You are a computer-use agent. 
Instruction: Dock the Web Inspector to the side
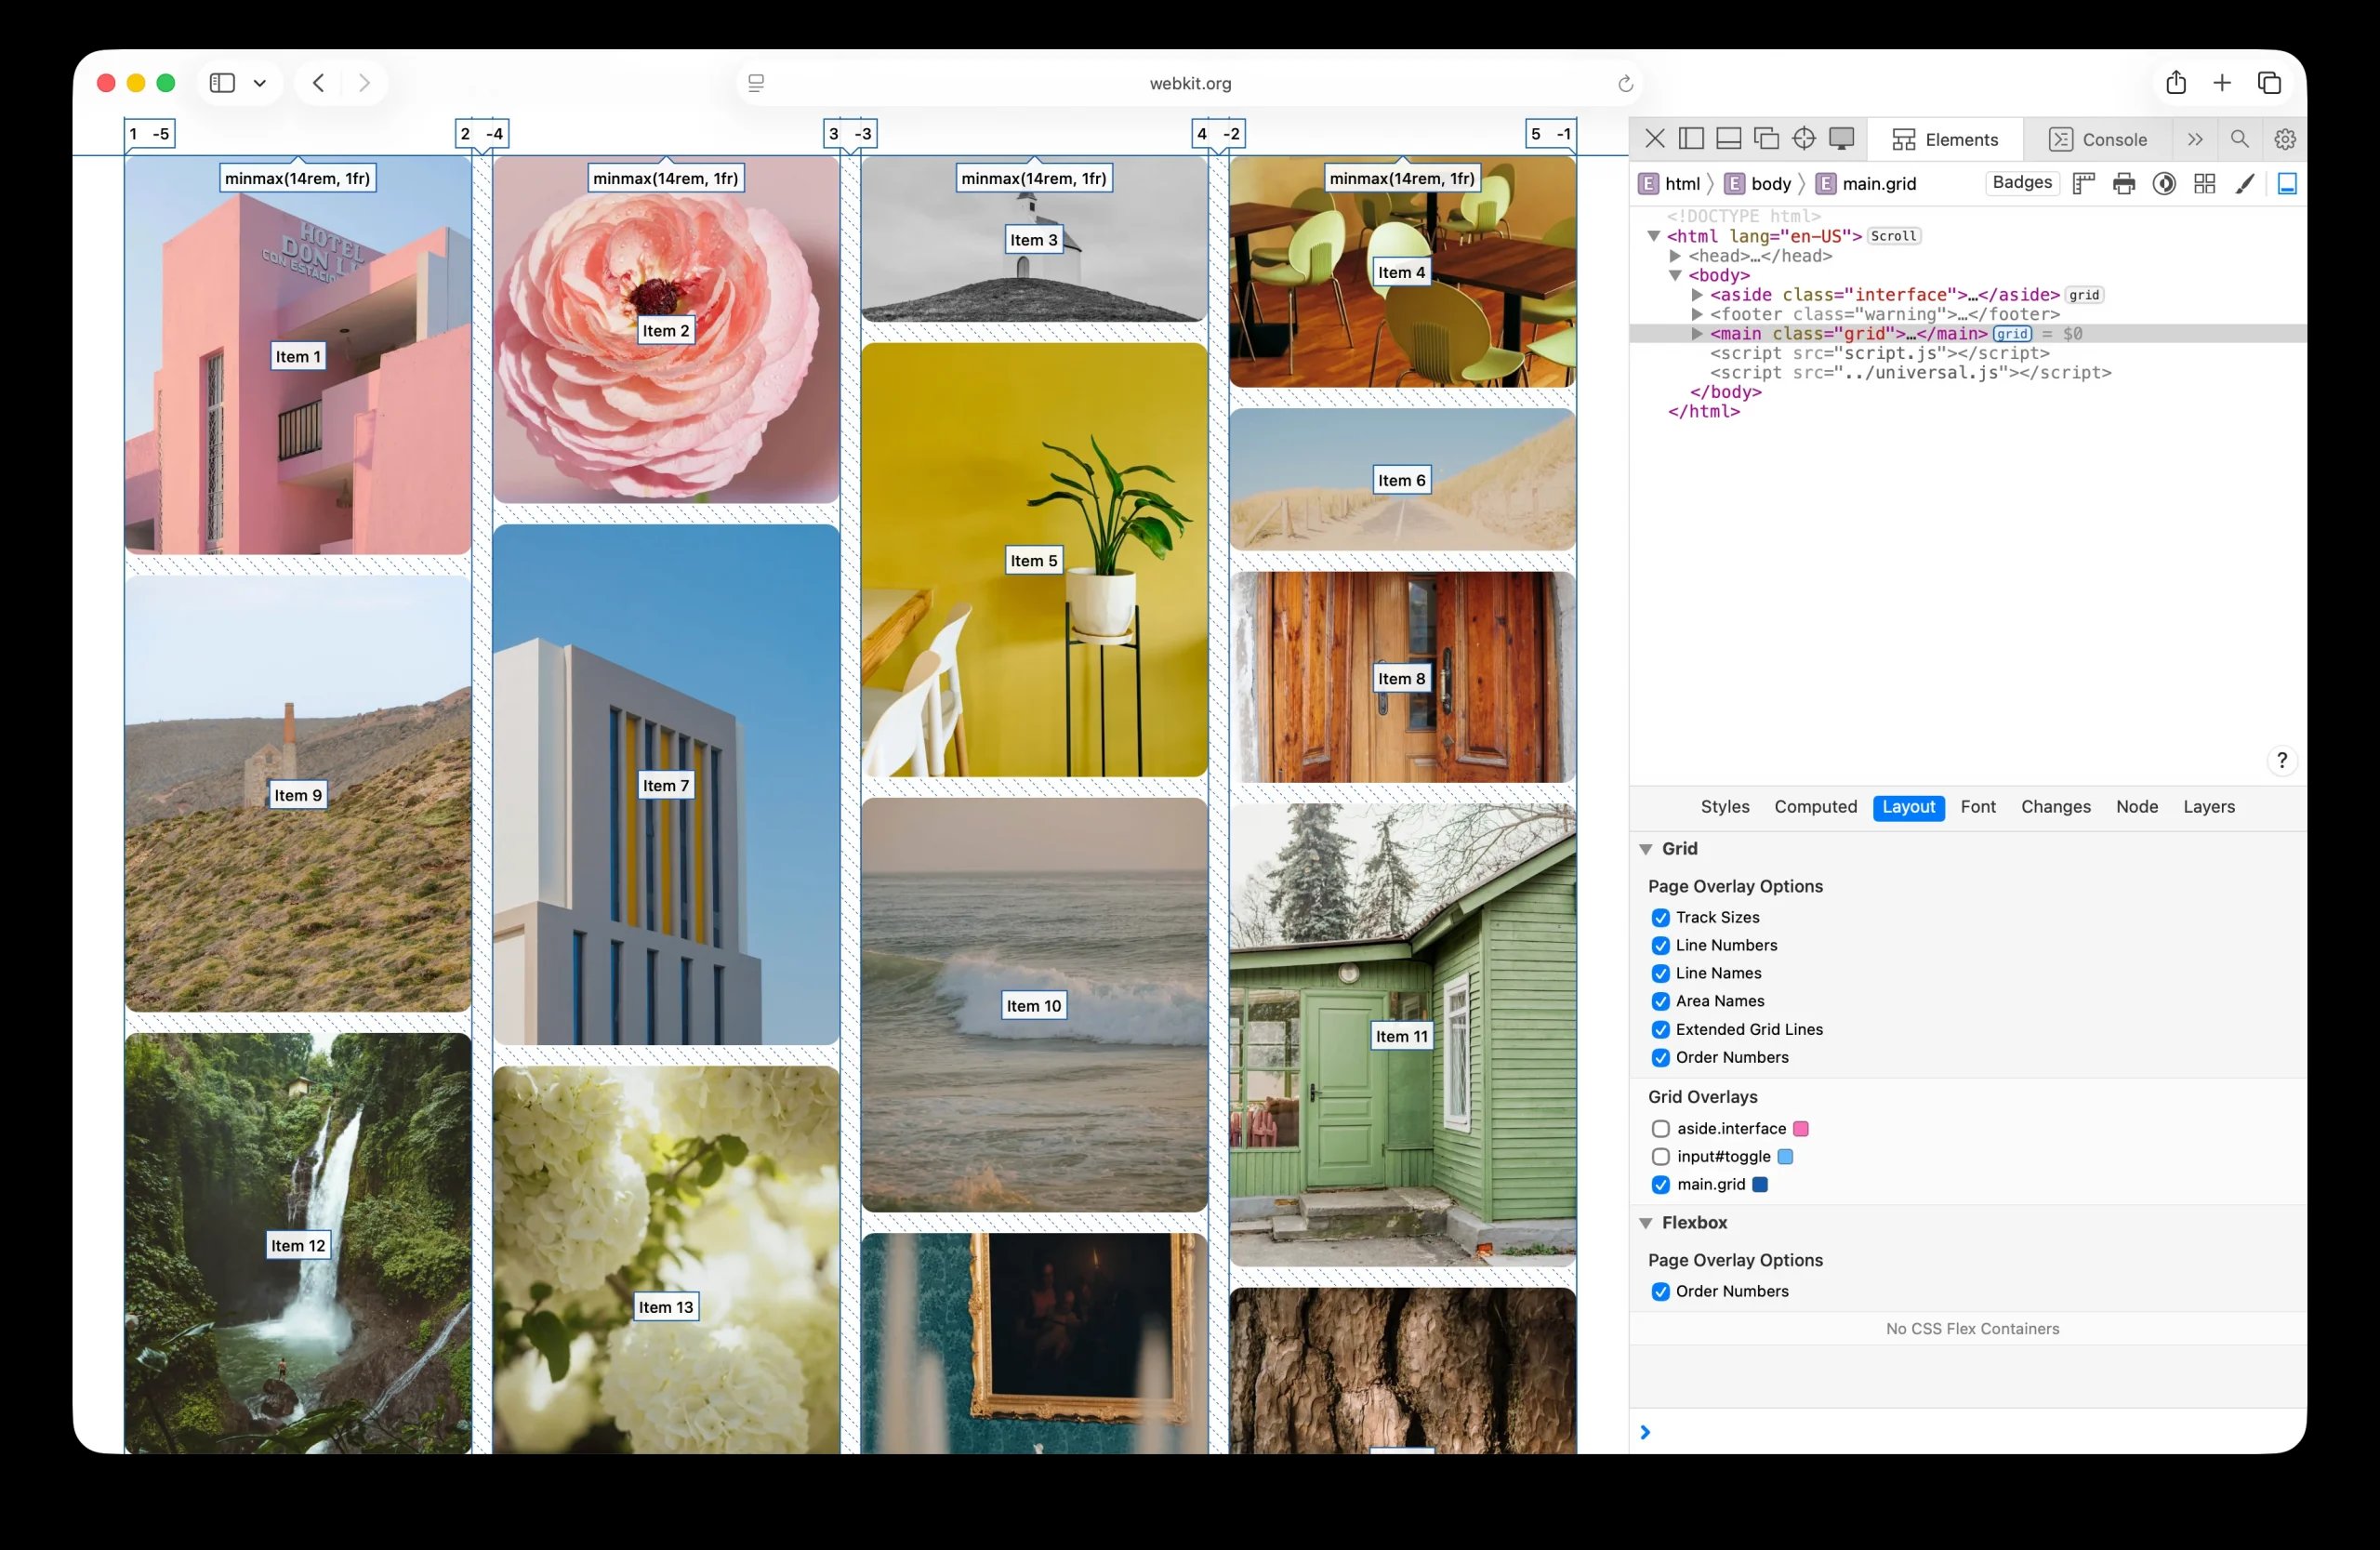pos(1690,139)
